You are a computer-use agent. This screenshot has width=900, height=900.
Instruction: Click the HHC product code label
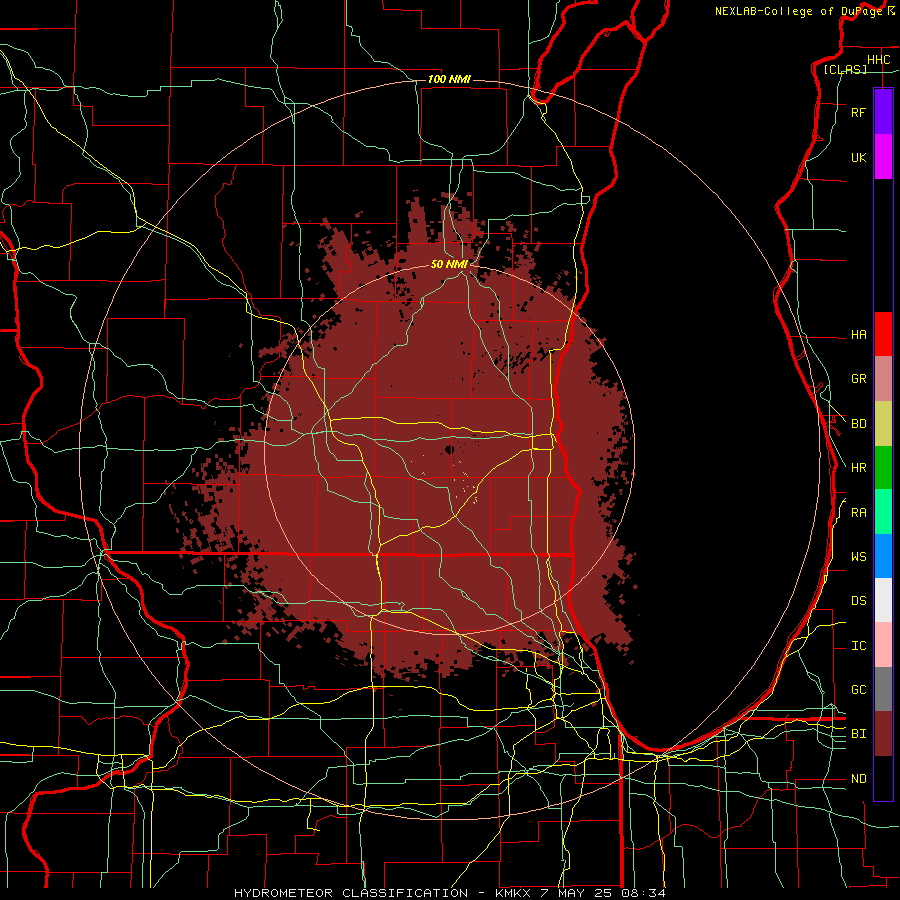coord(878,60)
